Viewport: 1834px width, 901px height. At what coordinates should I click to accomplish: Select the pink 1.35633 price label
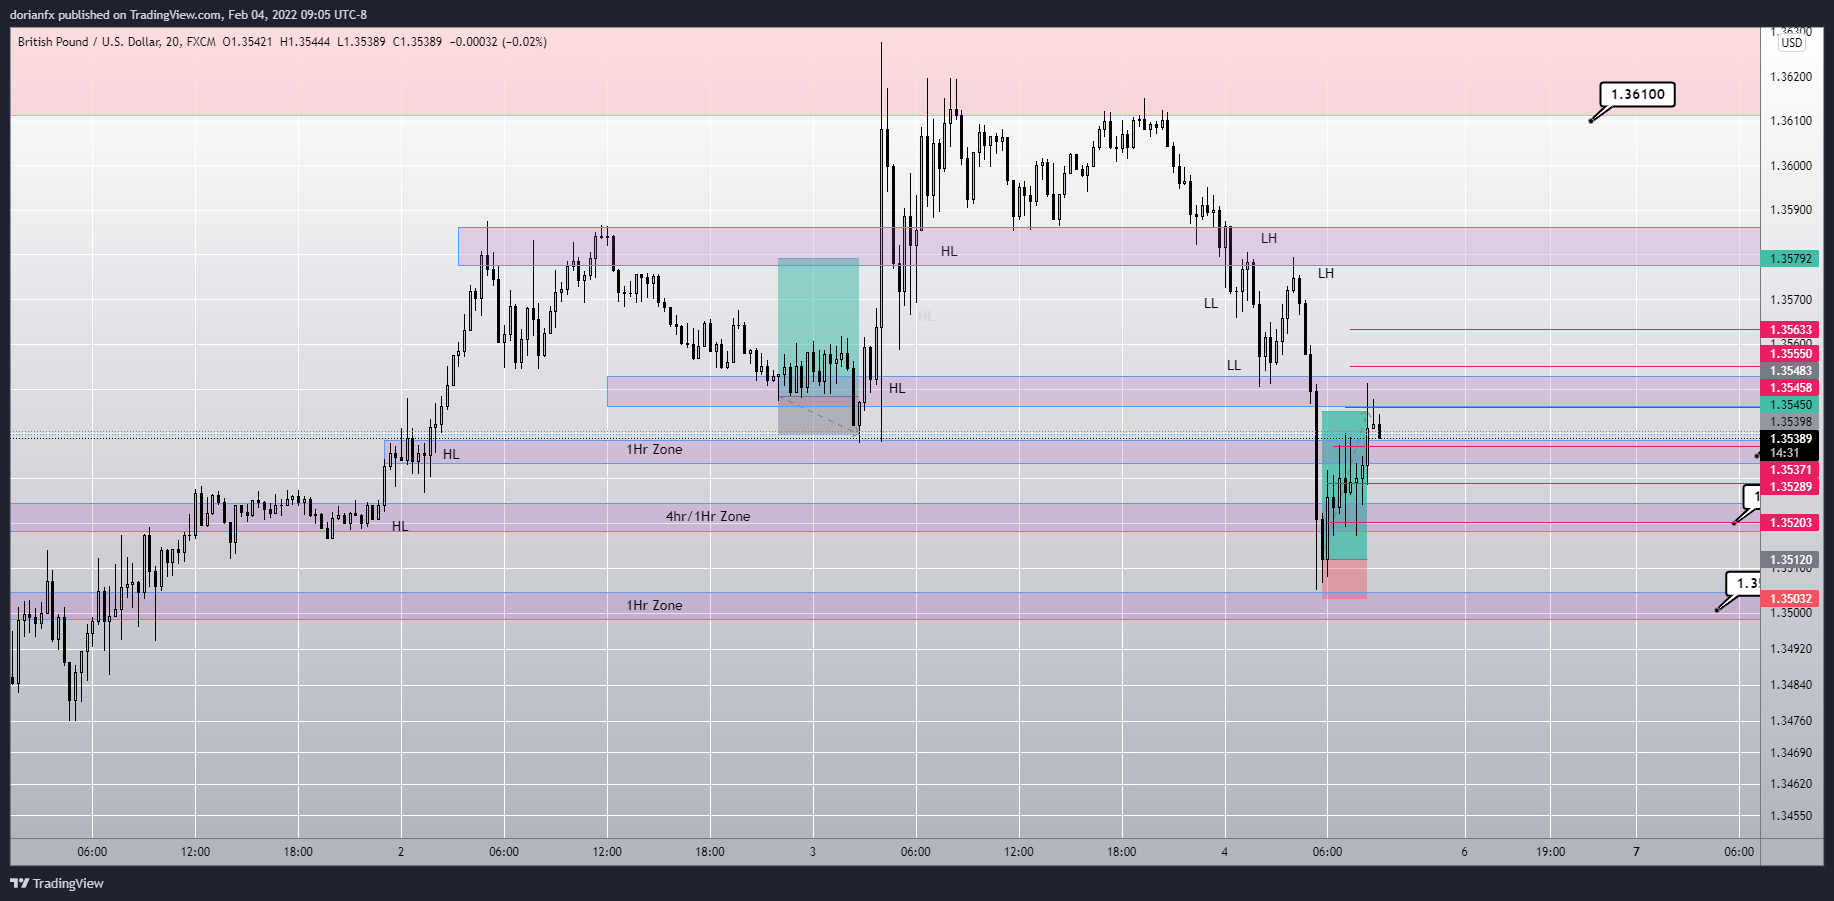tap(1790, 330)
